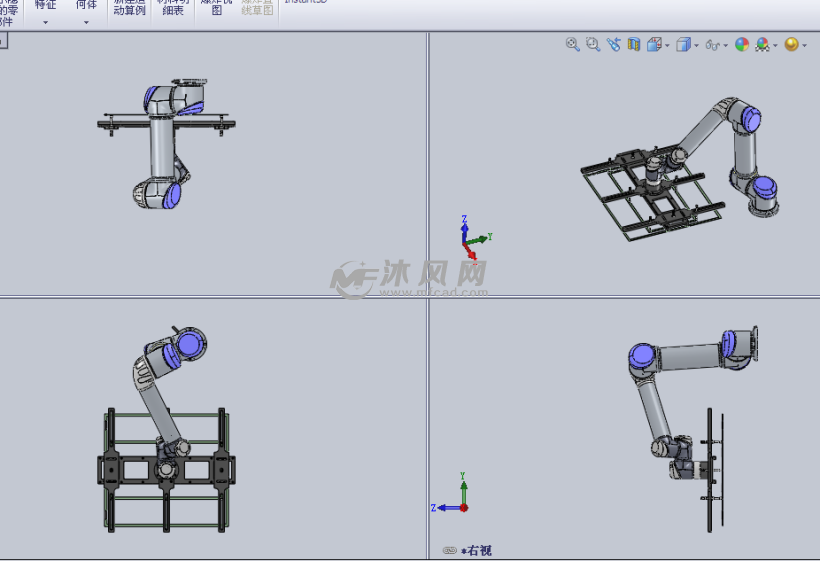Viewport: 820px width, 561px height.
Task: Expand the Display Style dropdown arrow
Action: coord(696,46)
